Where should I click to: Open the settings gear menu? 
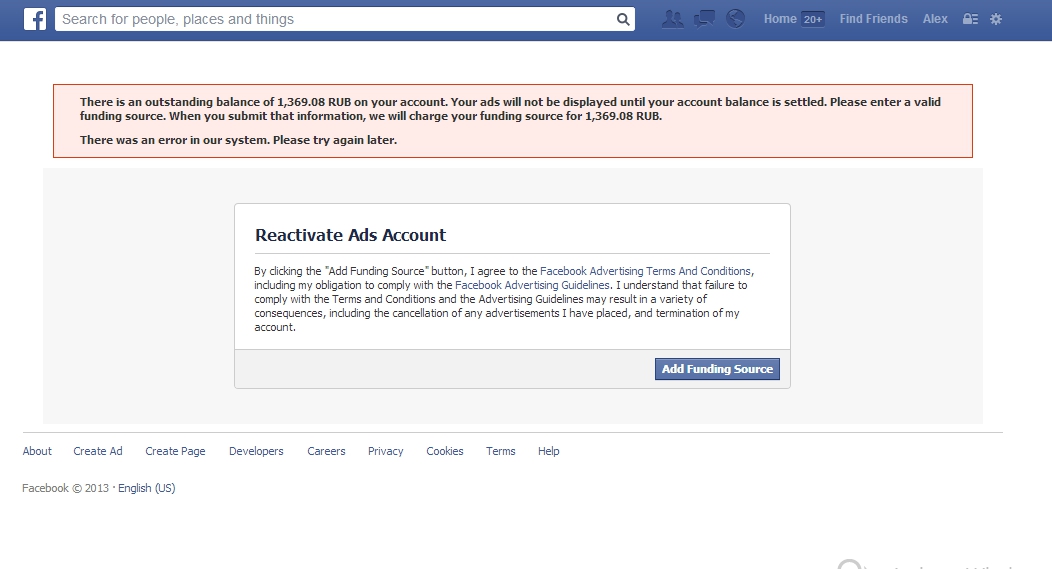click(996, 19)
